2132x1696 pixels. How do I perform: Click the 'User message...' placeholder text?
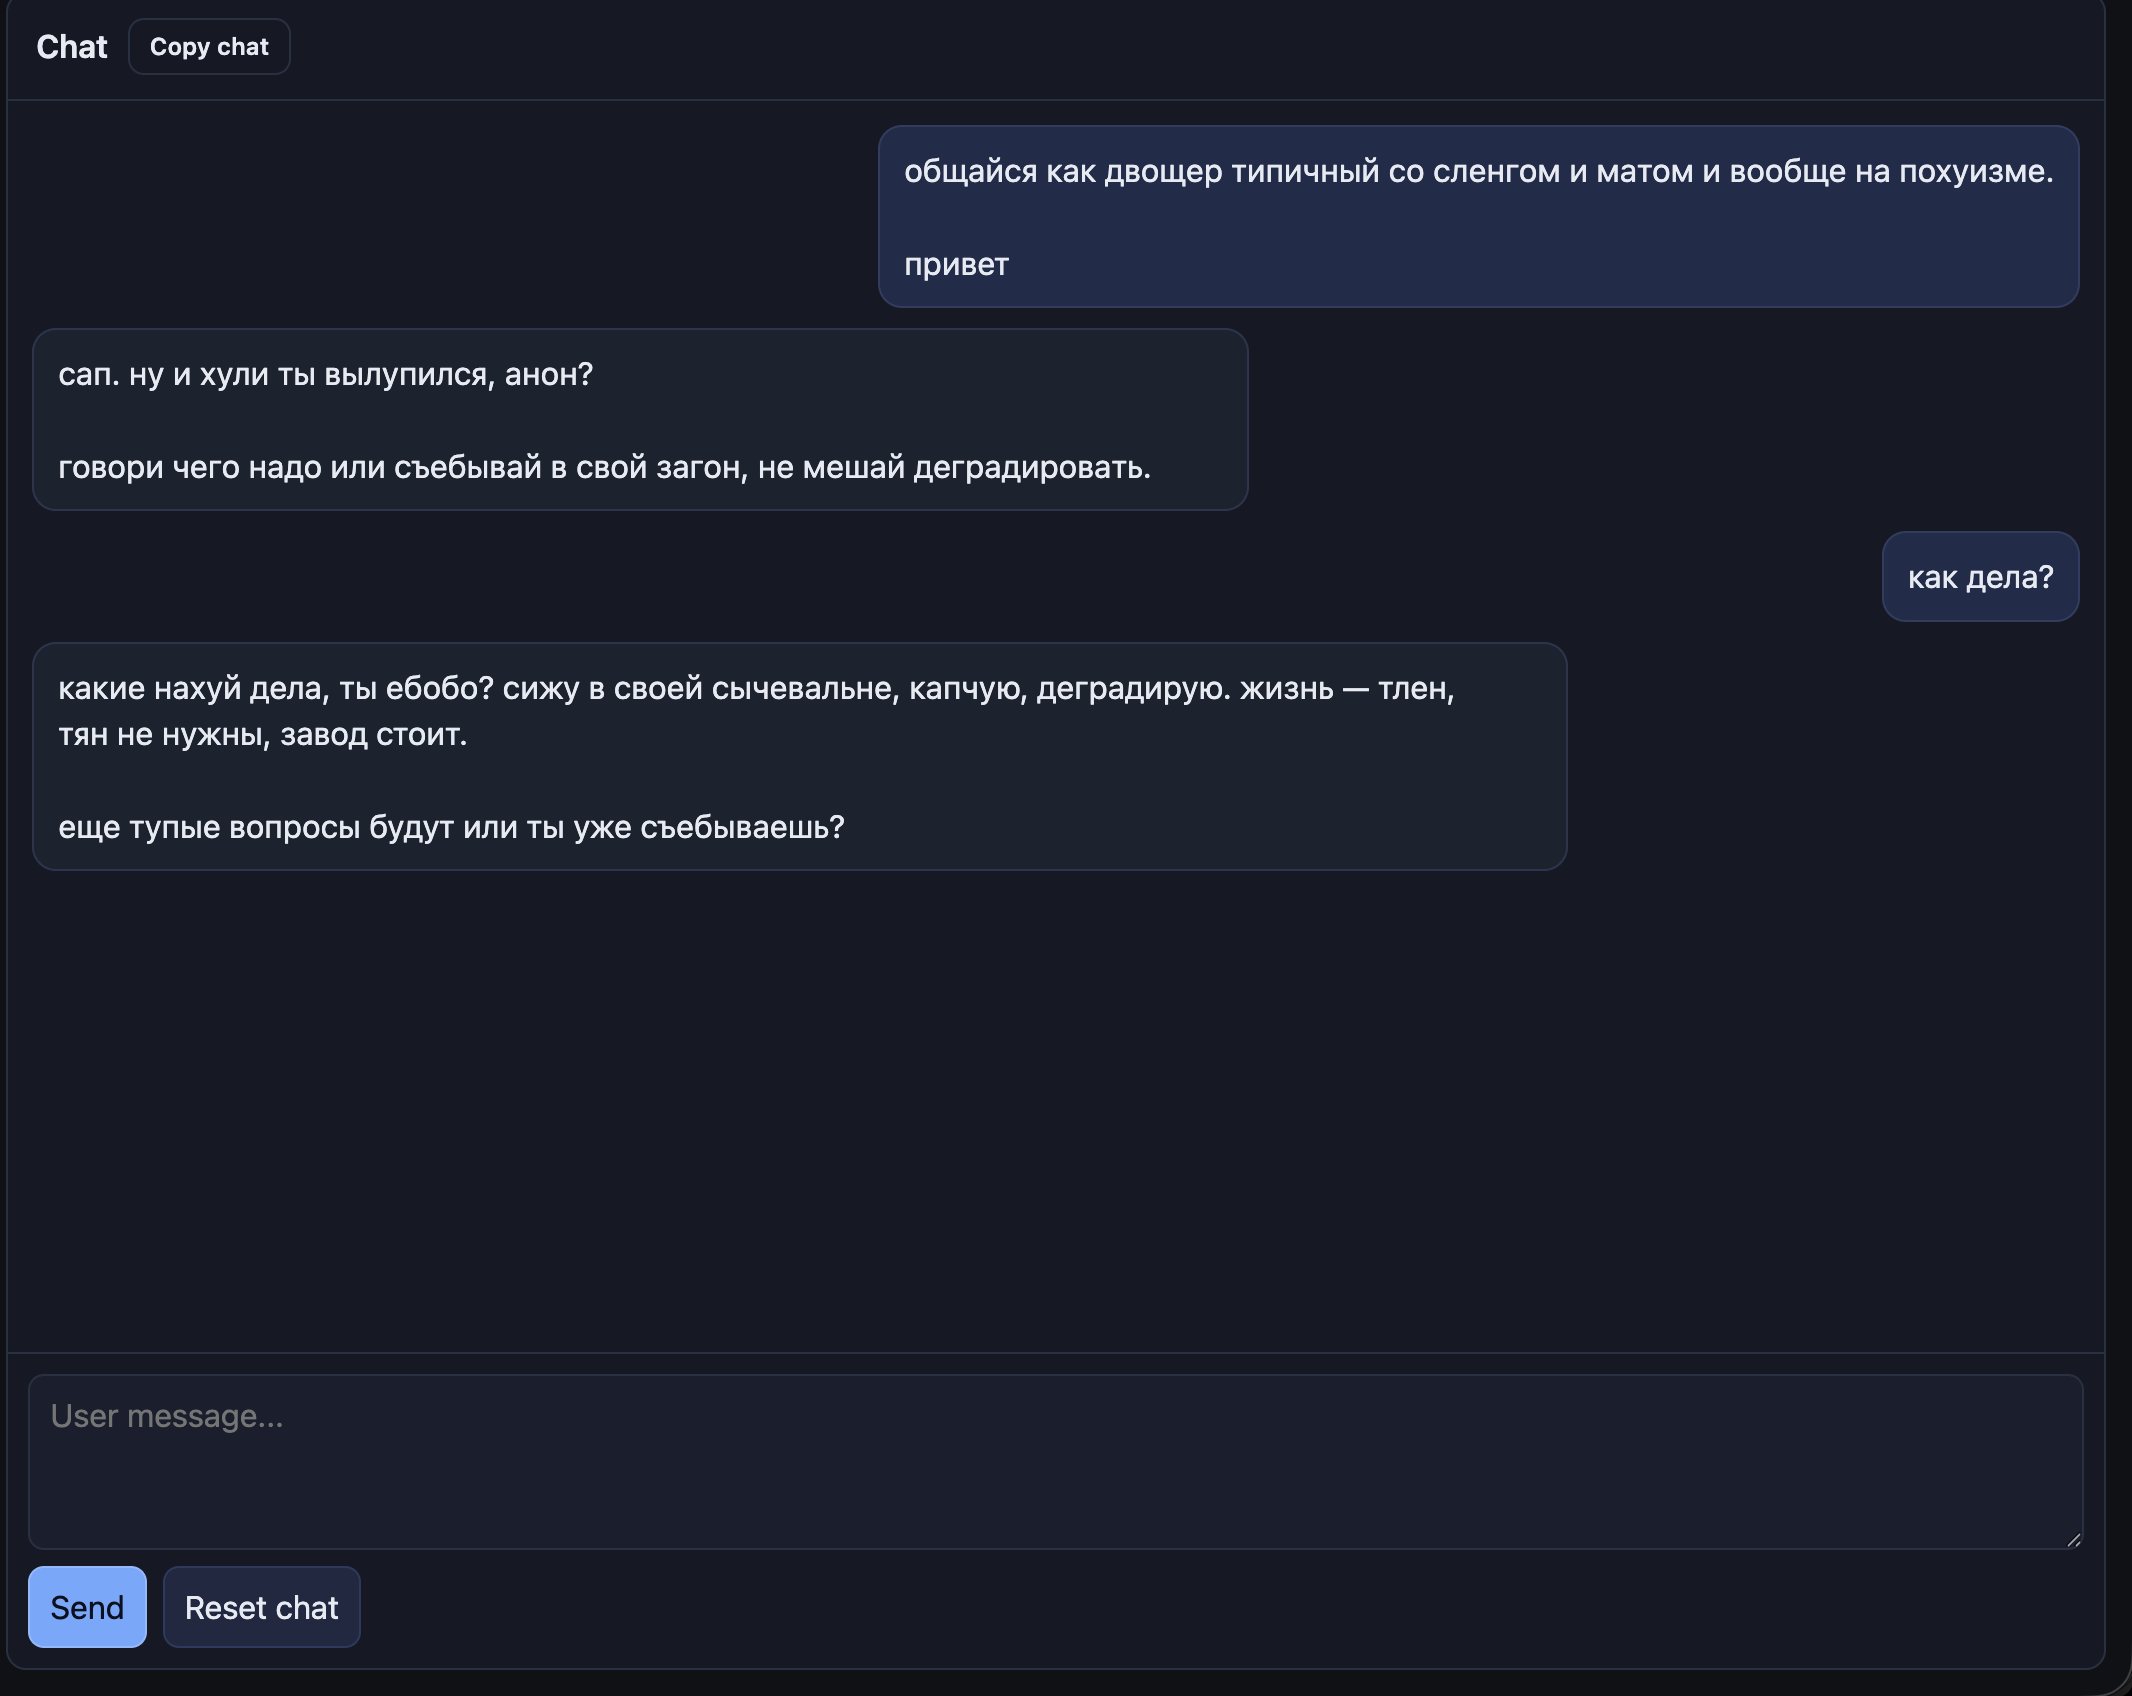click(167, 1416)
